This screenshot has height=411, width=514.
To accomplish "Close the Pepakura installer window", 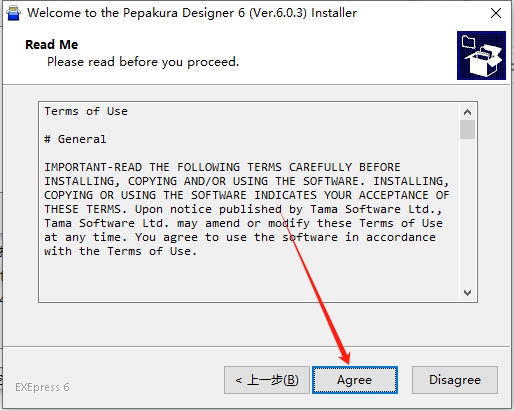I will coord(496,13).
